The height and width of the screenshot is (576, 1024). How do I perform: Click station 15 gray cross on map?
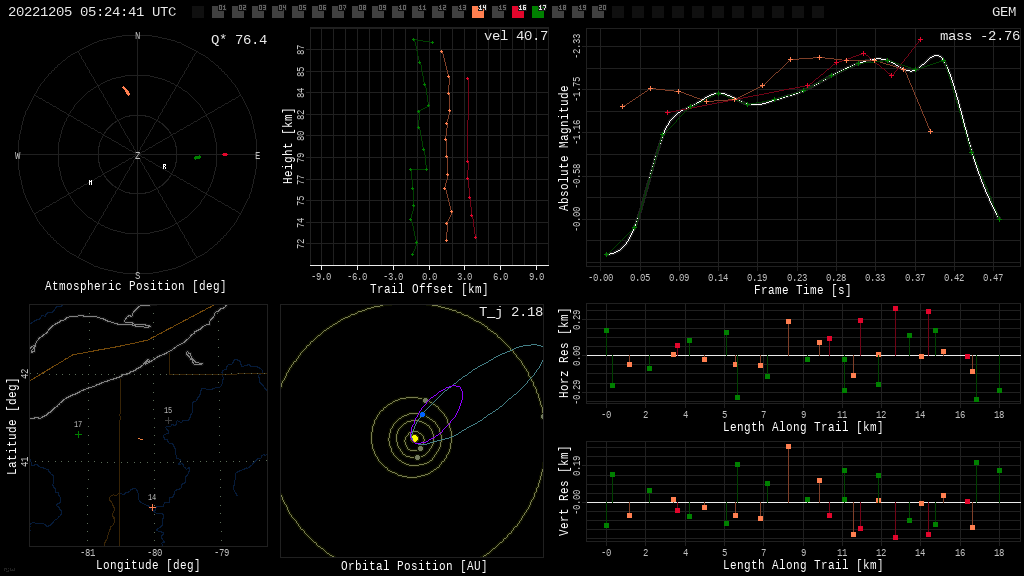pos(168,421)
